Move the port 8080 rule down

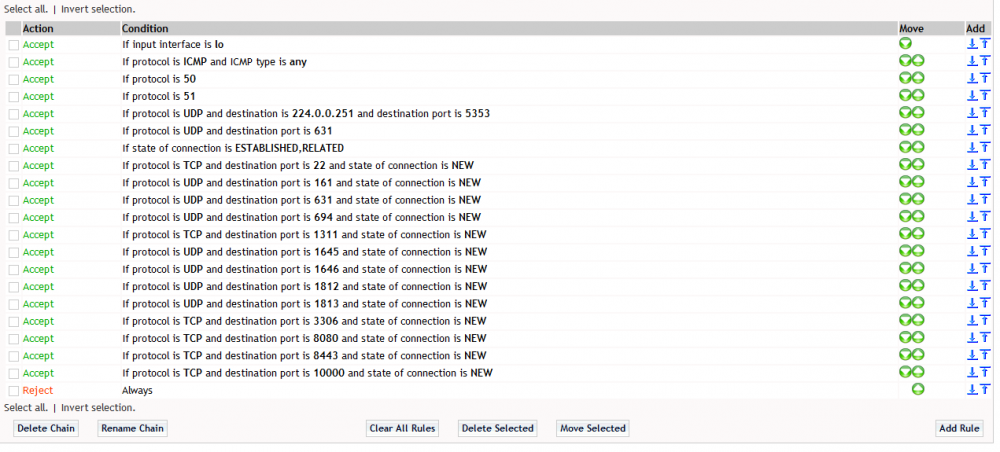click(905, 338)
